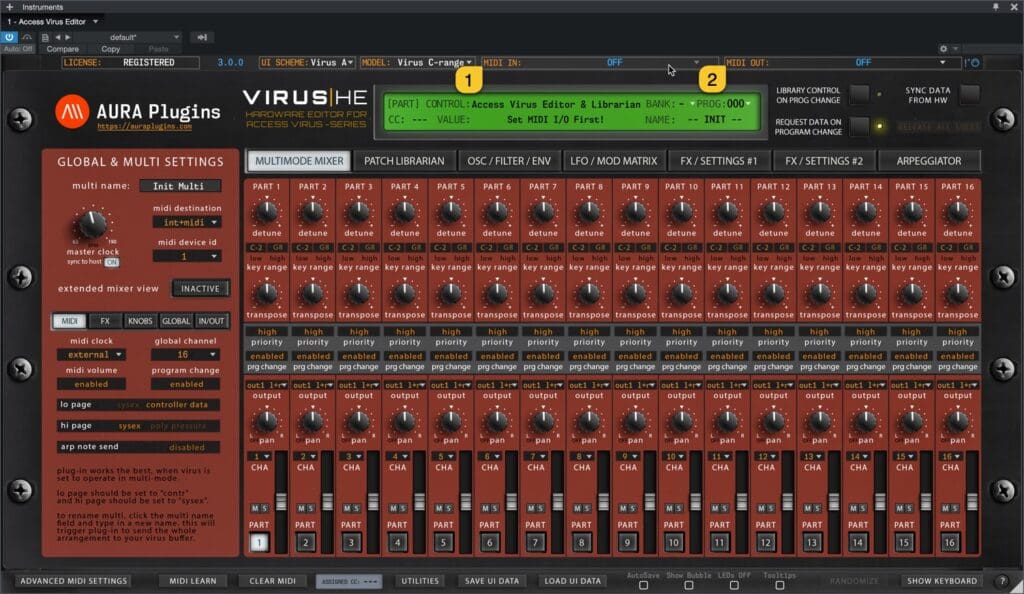The height and width of the screenshot is (594, 1024).
Task: Switch to ARPEGGIATOR tab
Action: click(929, 161)
